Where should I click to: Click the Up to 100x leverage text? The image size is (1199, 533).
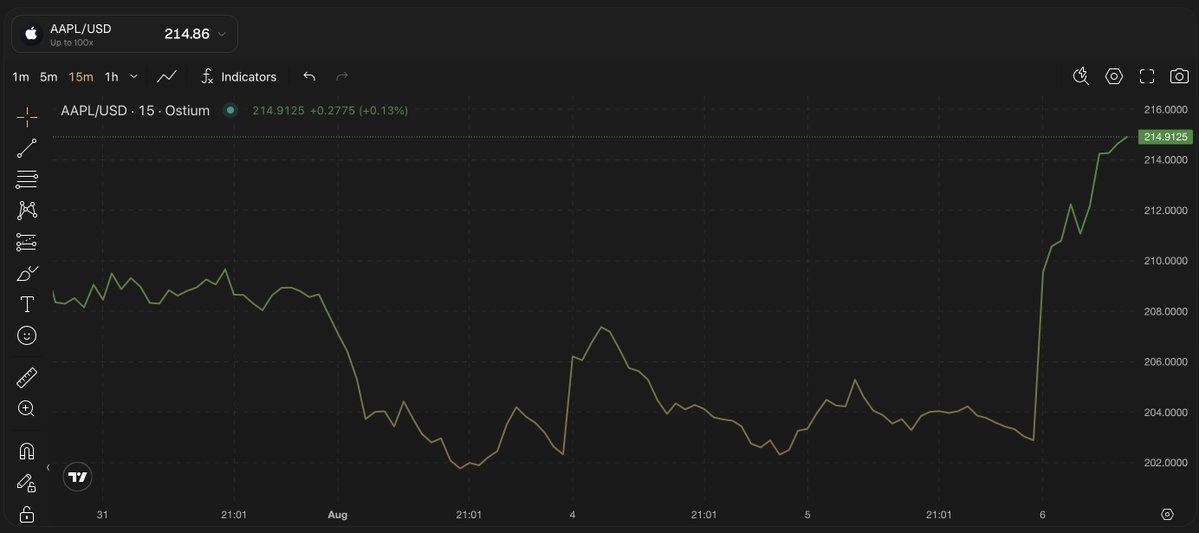click(72, 42)
